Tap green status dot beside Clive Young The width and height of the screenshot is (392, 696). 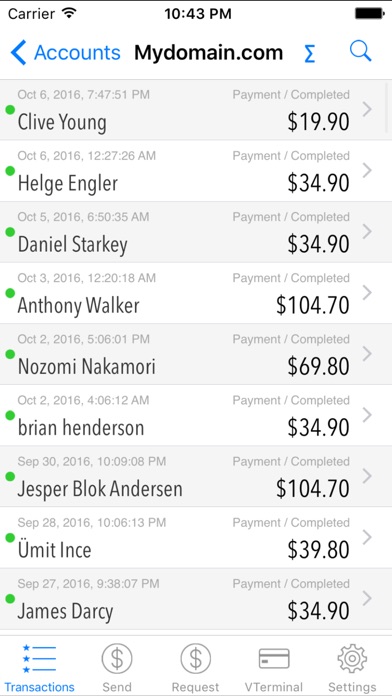pyautogui.click(x=10, y=110)
